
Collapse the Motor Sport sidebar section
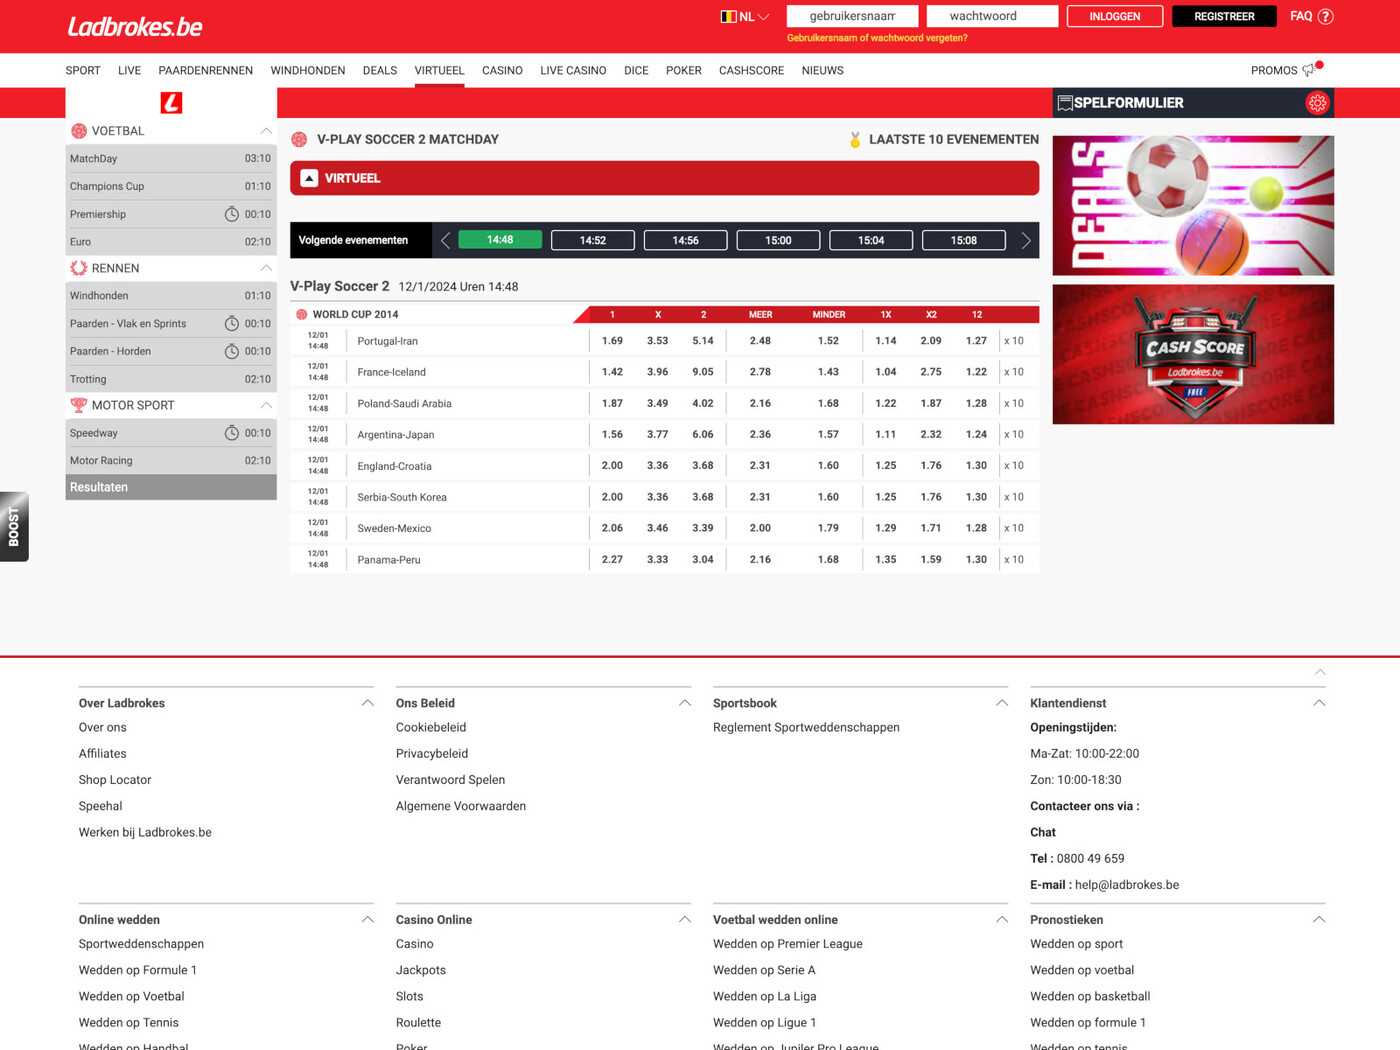pos(266,405)
